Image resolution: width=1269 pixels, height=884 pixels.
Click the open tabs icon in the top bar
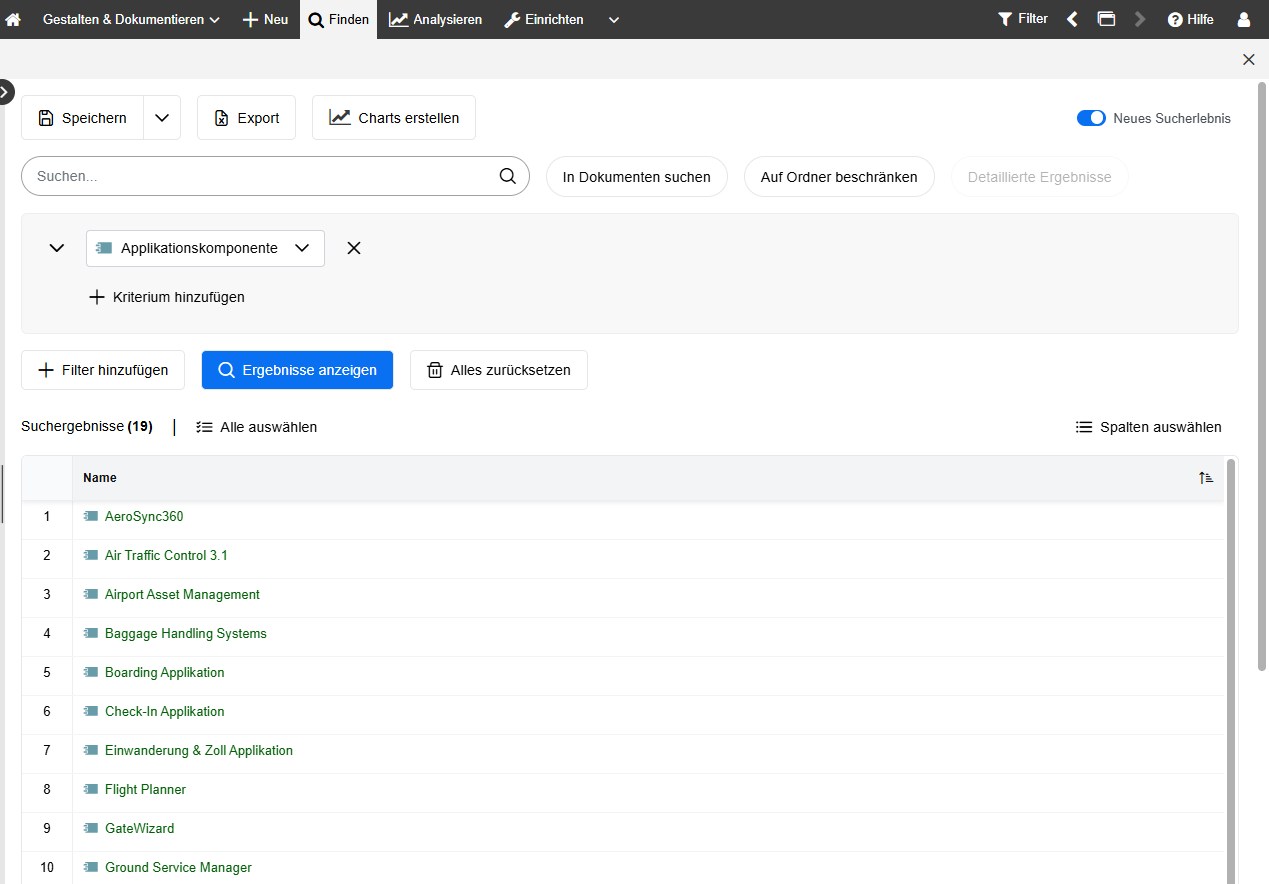[1106, 18]
